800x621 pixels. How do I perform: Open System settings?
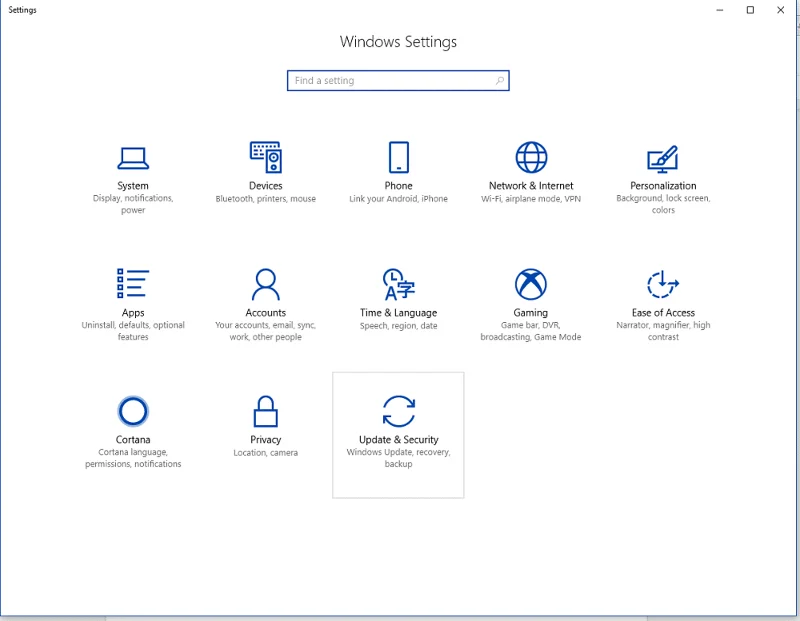click(x=133, y=158)
